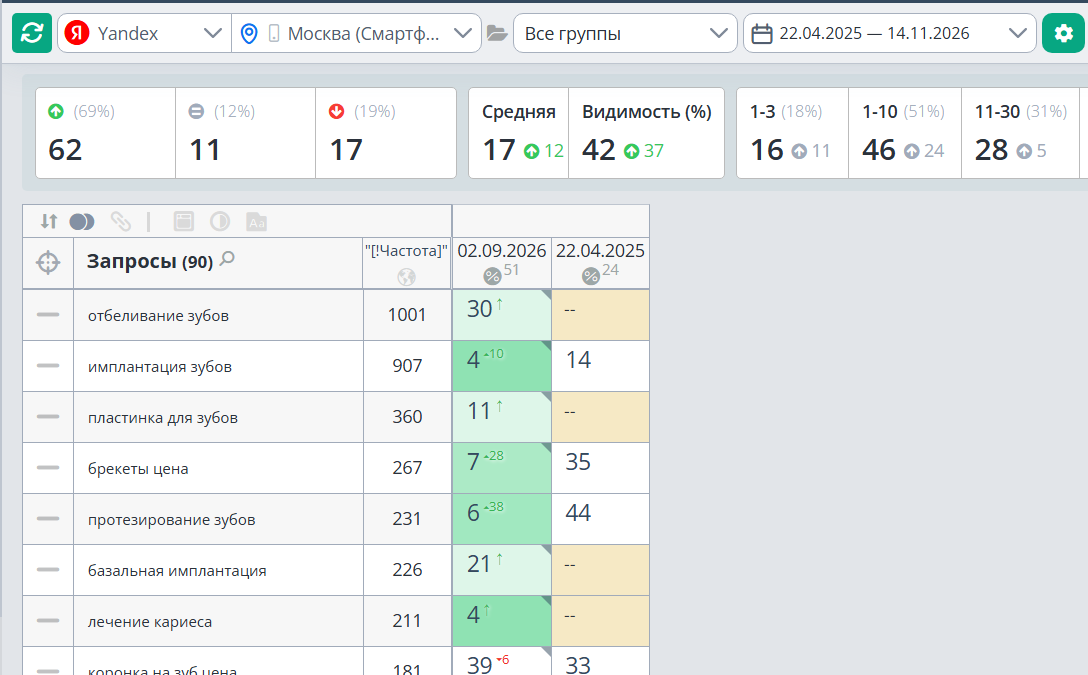Click the green refresh positions button
Image resolution: width=1088 pixels, height=675 pixels.
click(32, 33)
